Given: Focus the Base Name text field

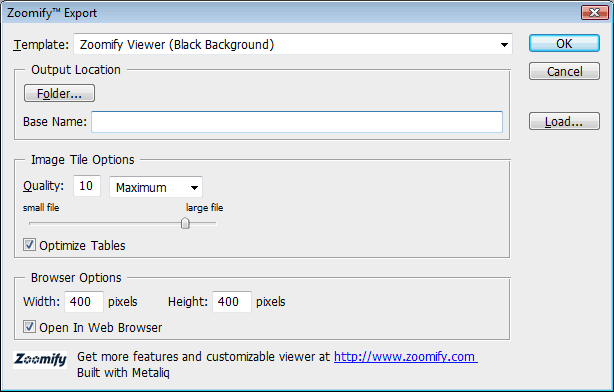Looking at the screenshot, I should tap(297, 122).
